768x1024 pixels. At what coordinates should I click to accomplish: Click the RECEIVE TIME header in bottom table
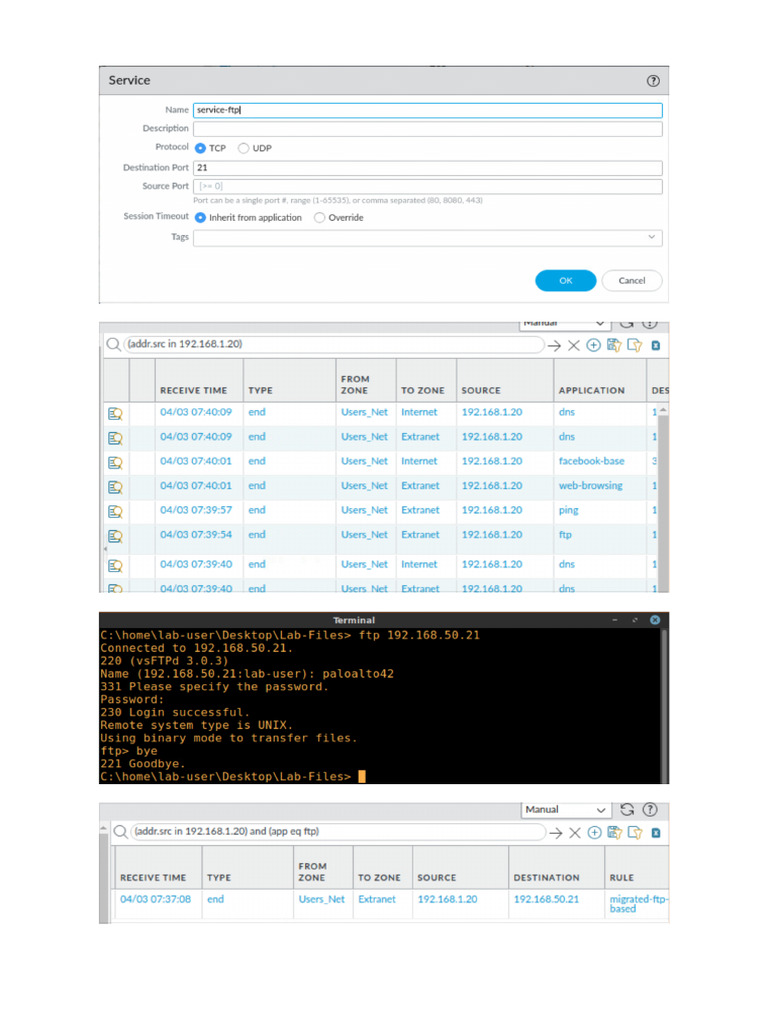click(153, 877)
